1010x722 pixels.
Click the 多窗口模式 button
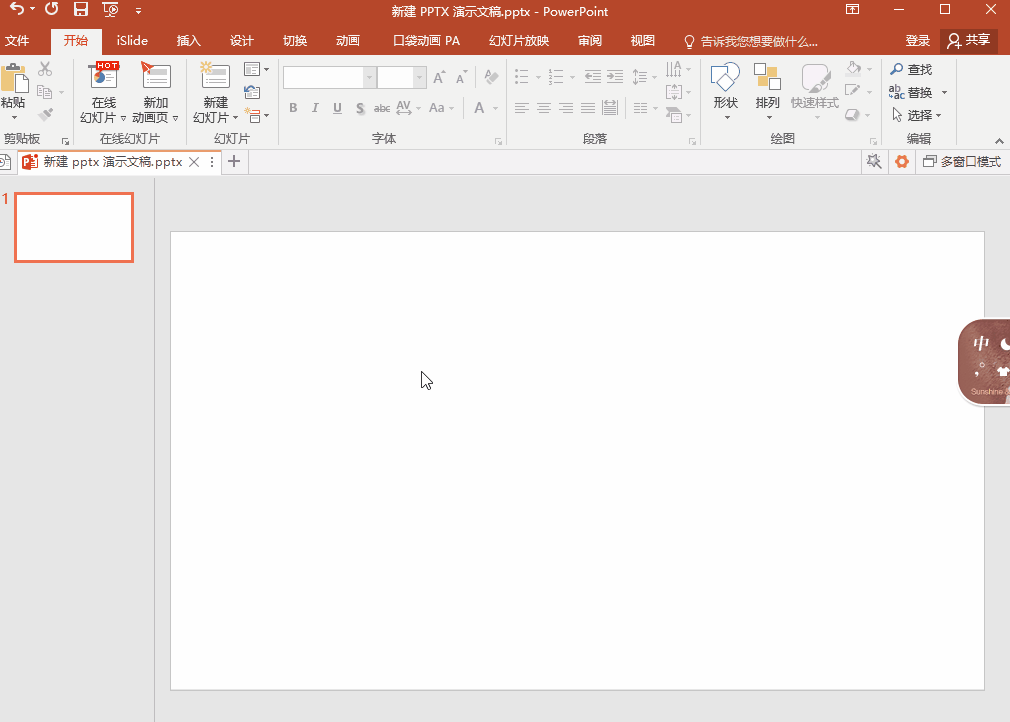click(x=961, y=162)
